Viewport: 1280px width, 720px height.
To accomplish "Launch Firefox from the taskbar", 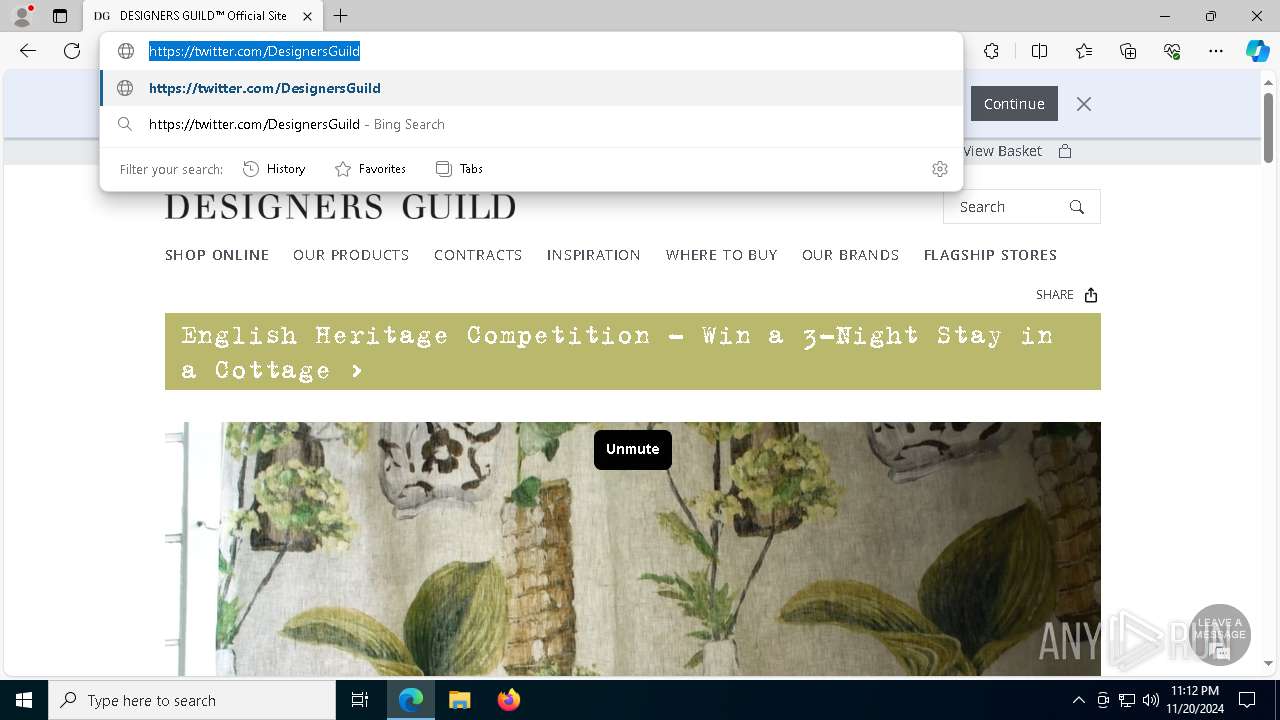I will tap(509, 700).
